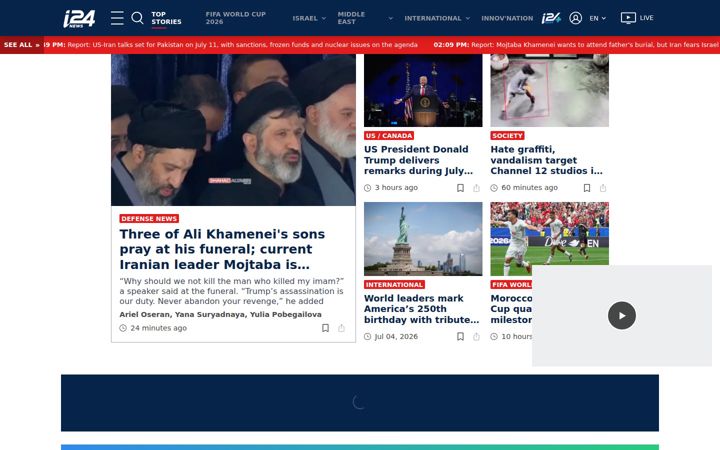Open the hamburger menu
This screenshot has width=720, height=450.
(117, 18)
